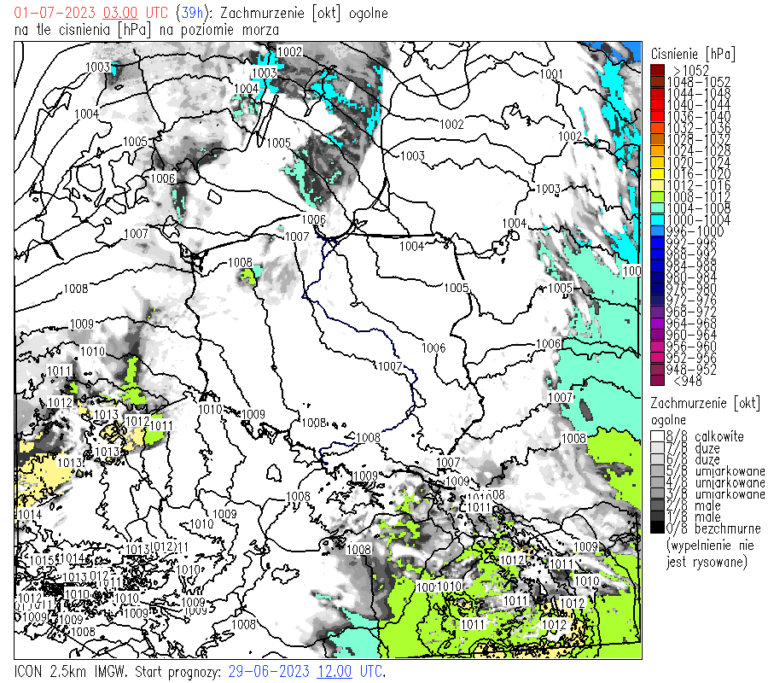Click the 1002 isobar label at top center
Screen dimensions: 768x683
coord(452,124)
